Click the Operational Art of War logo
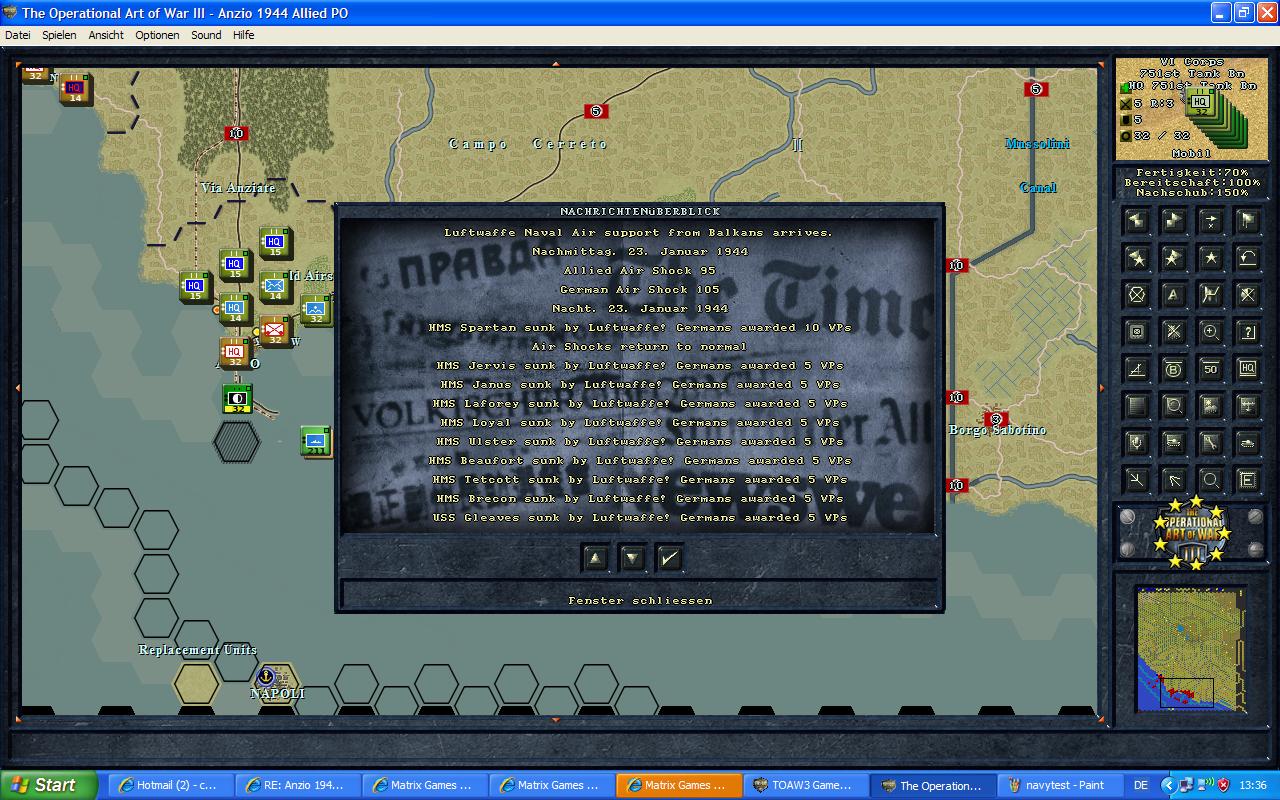Screen dimensions: 1280x800 pyautogui.click(x=1190, y=533)
